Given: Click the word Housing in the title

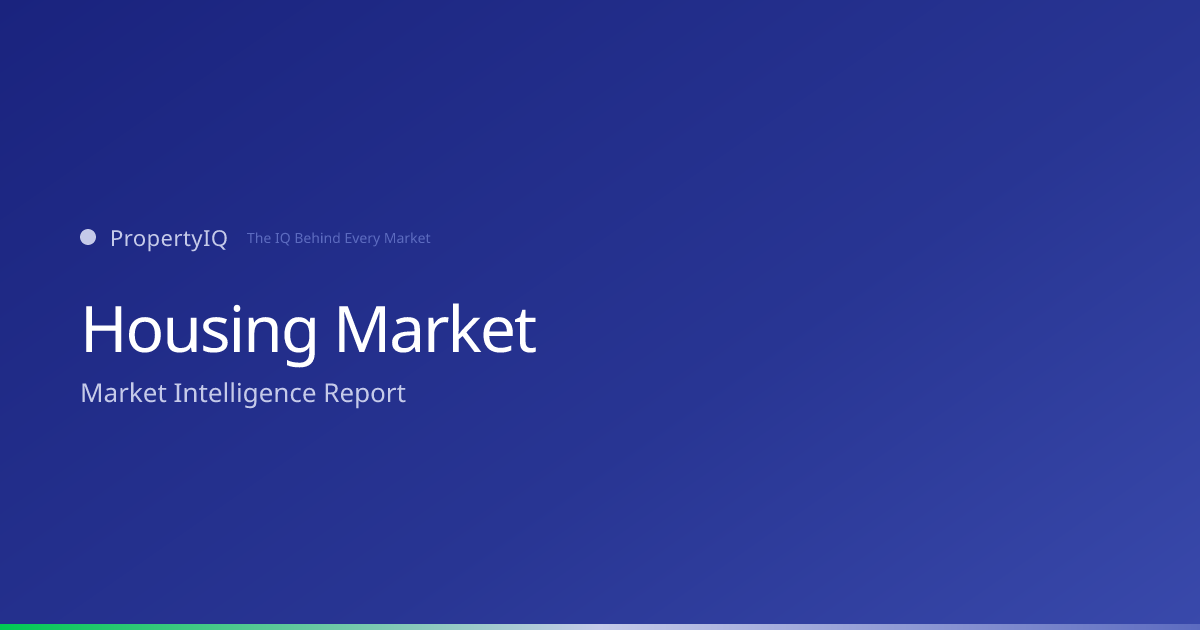Looking at the screenshot, I should click(200, 331).
